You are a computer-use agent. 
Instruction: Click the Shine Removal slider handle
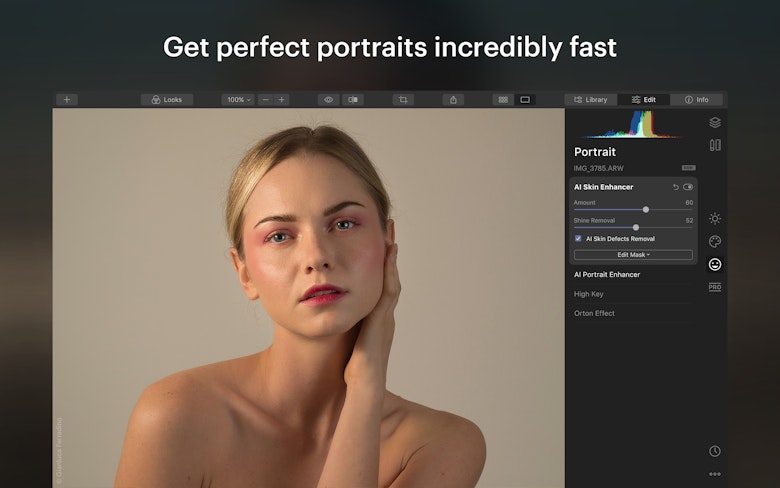pos(636,227)
